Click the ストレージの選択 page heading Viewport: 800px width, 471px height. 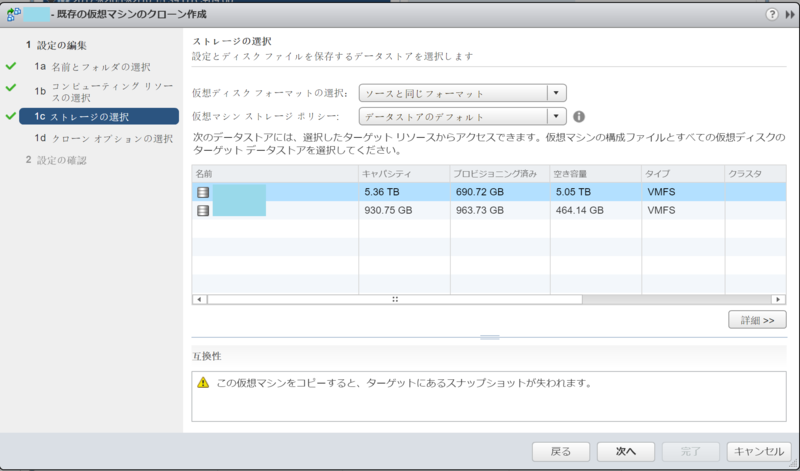pos(232,41)
